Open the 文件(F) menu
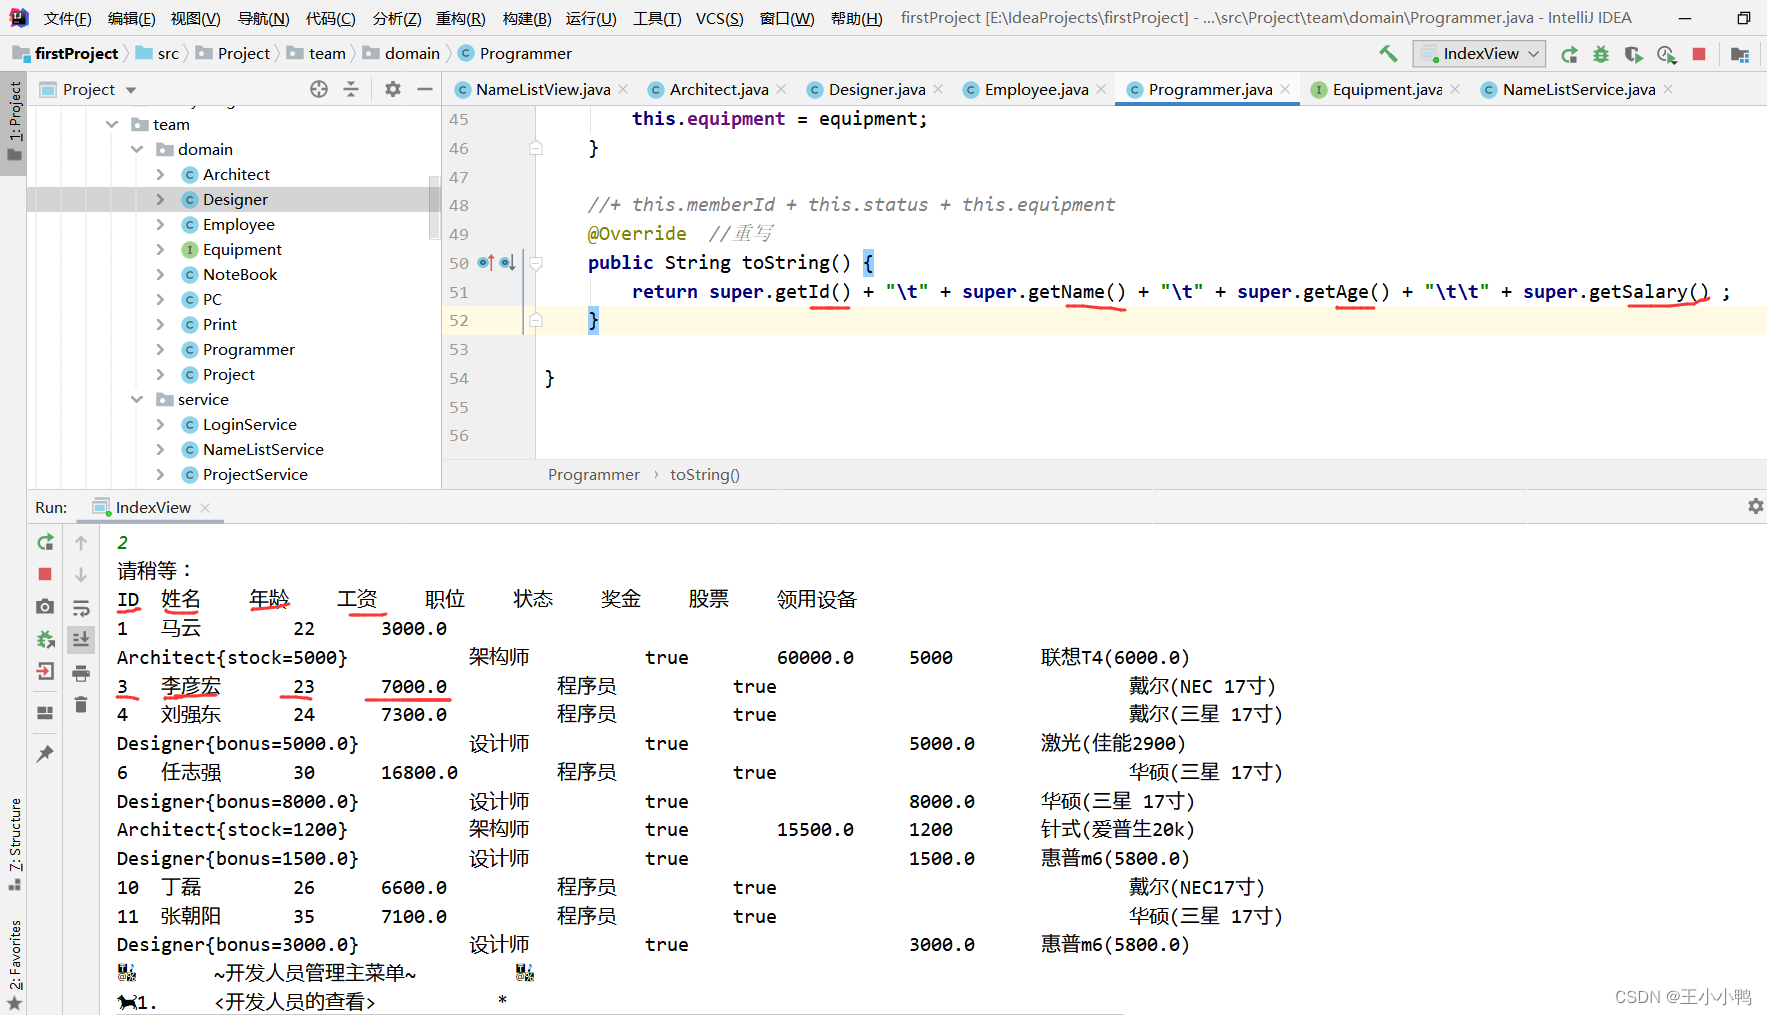The image size is (1767, 1015). (x=67, y=18)
